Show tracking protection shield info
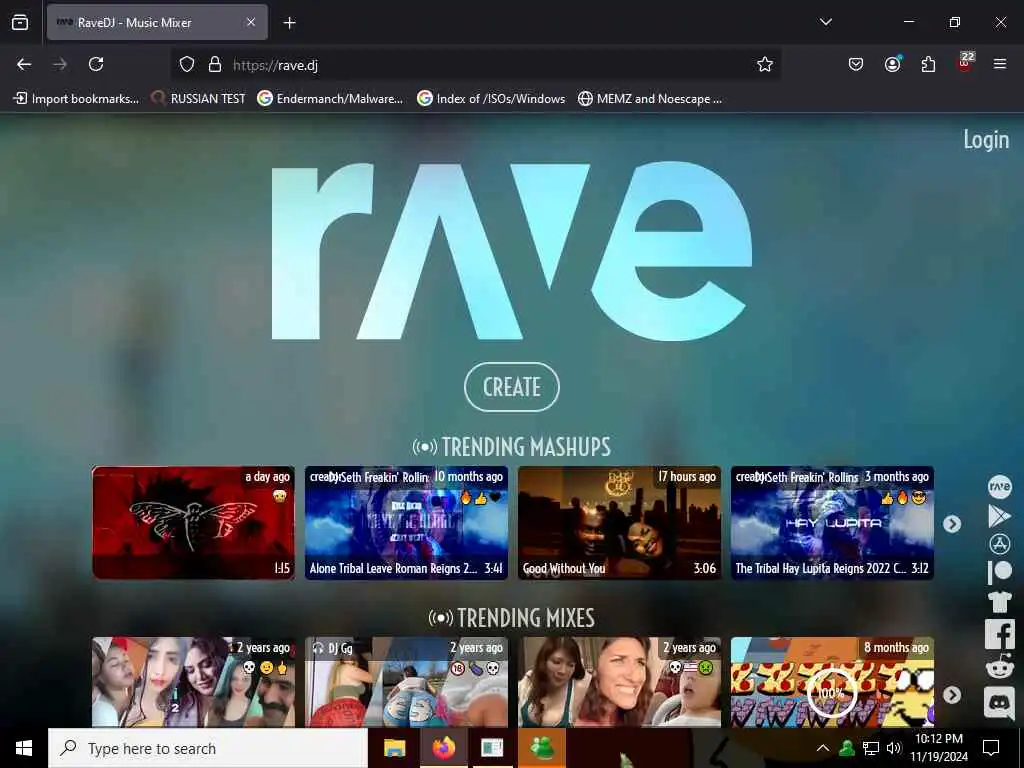This screenshot has height=768, width=1024. [187, 64]
